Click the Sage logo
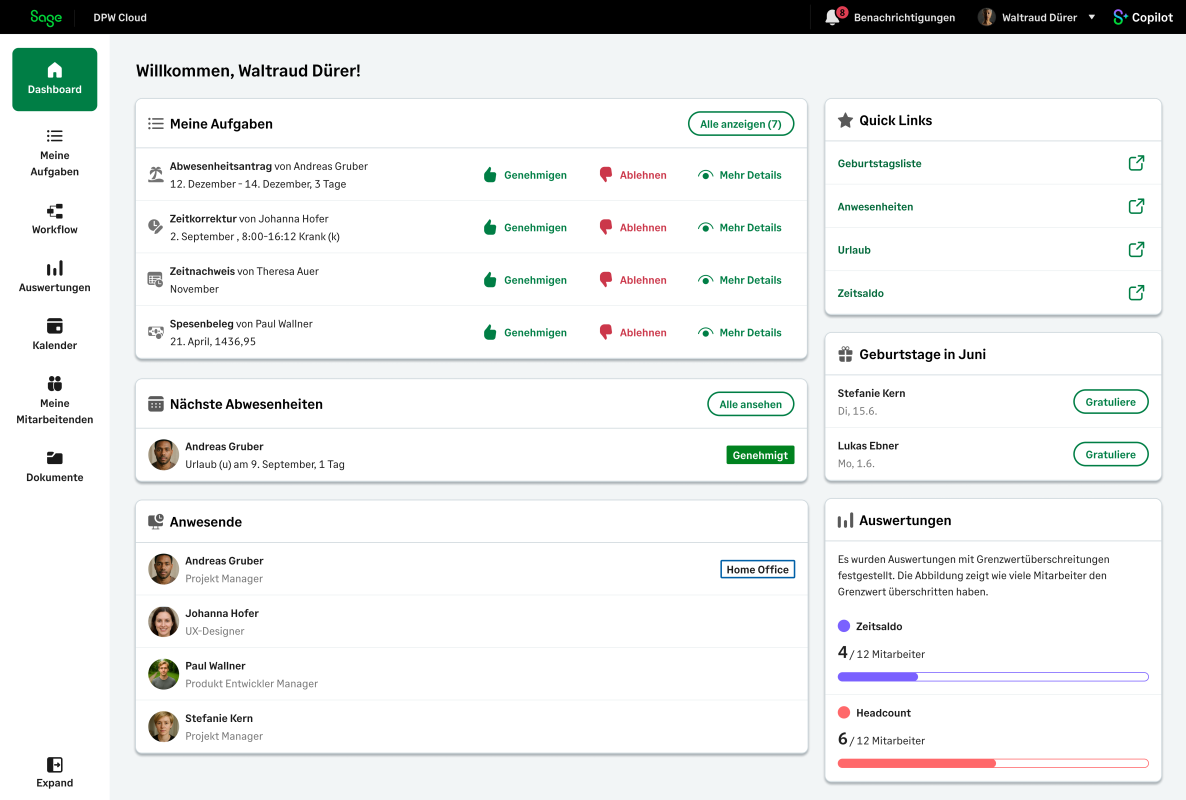 click(x=46, y=17)
